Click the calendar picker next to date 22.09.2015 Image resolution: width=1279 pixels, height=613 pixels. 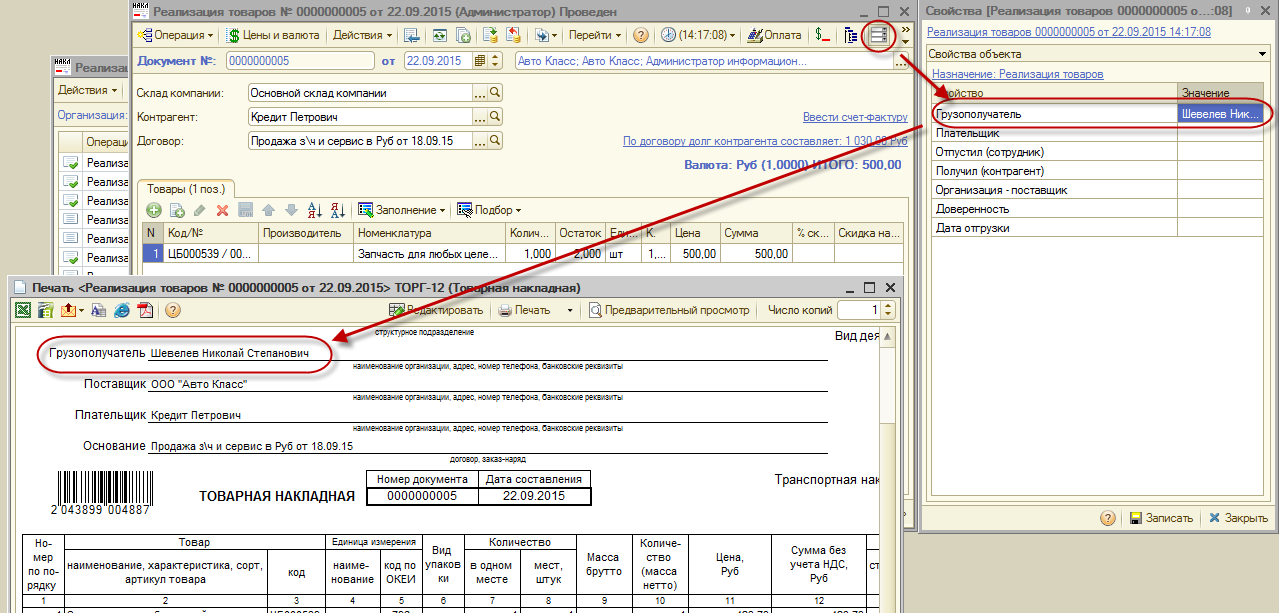480,61
